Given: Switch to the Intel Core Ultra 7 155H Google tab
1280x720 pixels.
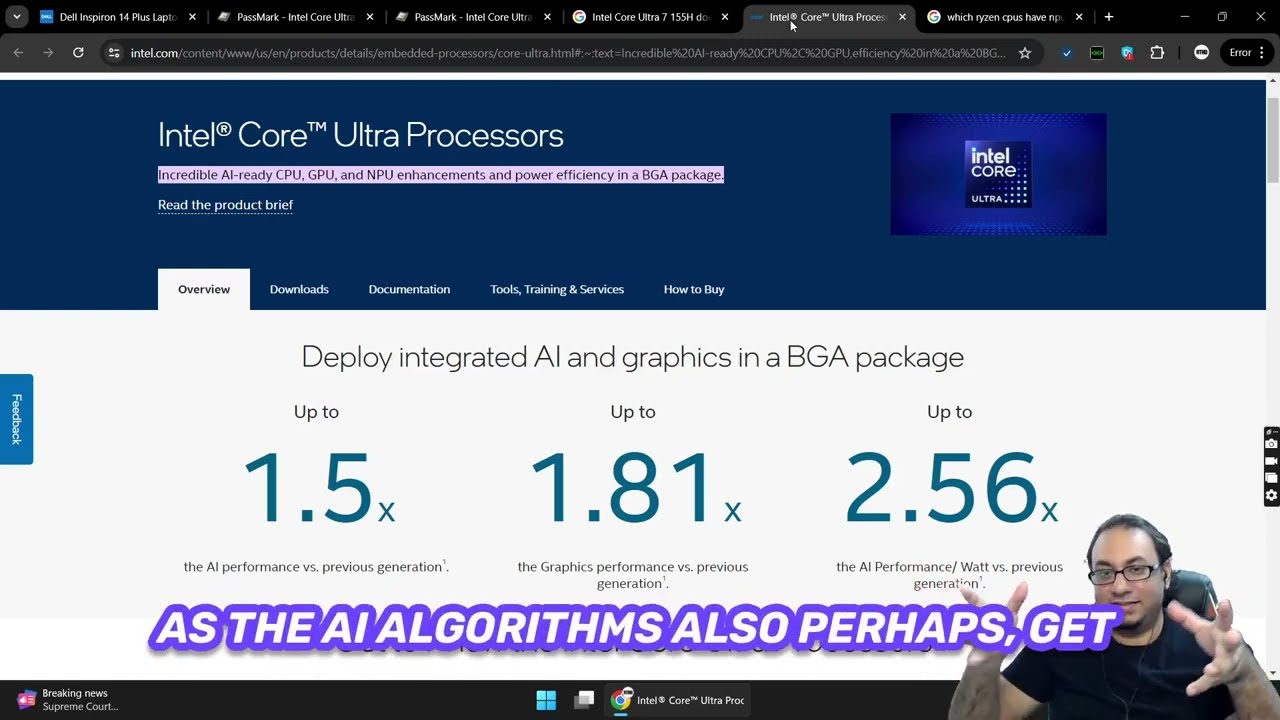Looking at the screenshot, I should pos(650,17).
